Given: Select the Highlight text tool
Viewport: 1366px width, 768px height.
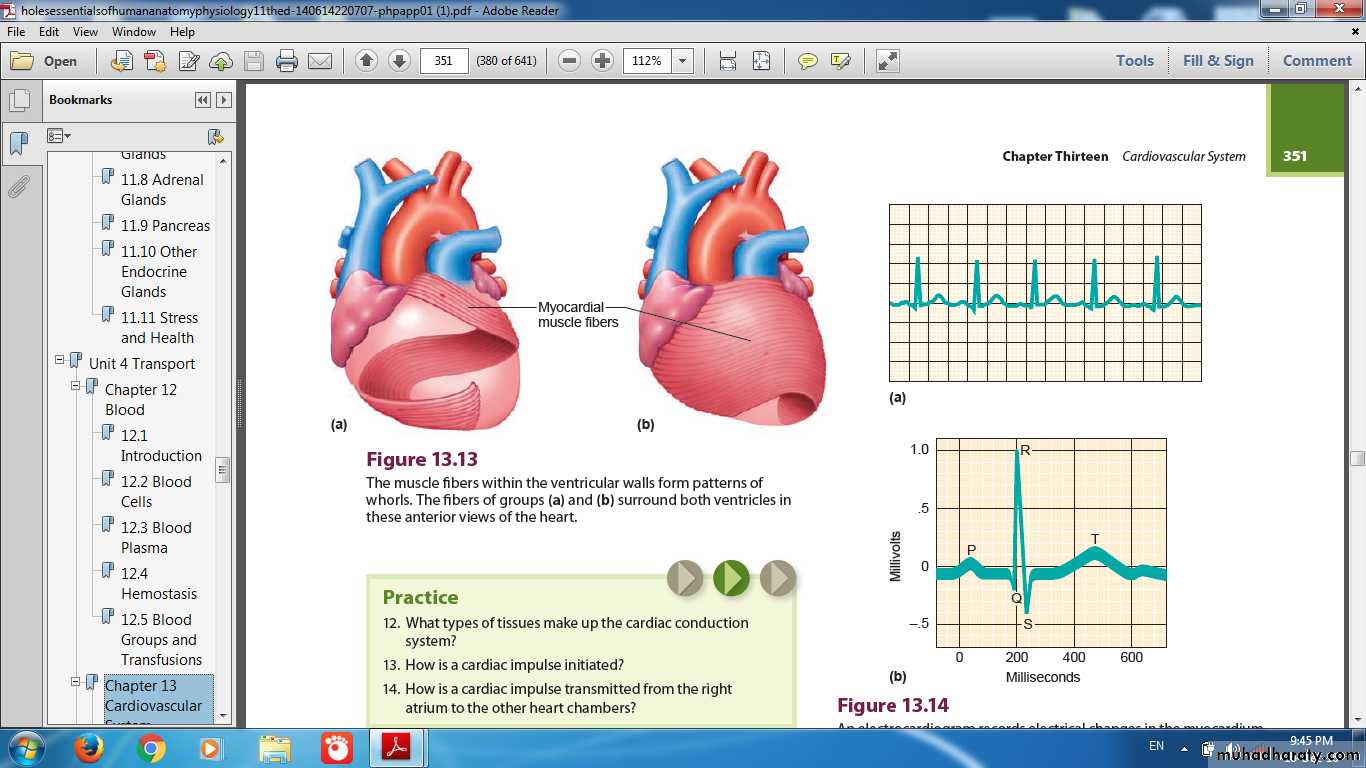Looking at the screenshot, I should tap(840, 61).
